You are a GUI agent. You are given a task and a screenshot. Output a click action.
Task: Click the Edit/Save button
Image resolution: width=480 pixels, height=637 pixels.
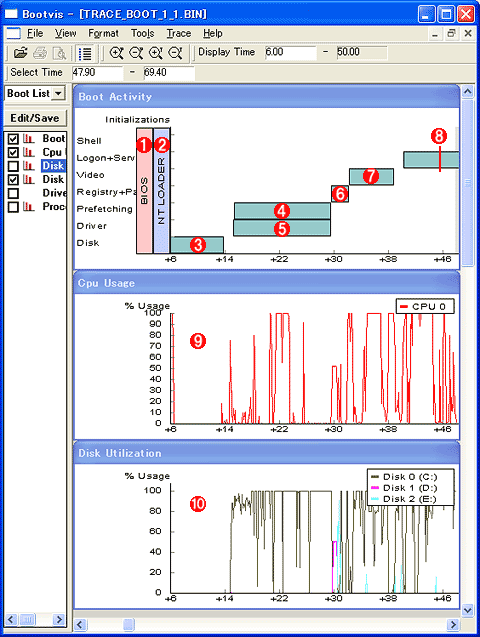point(35,118)
